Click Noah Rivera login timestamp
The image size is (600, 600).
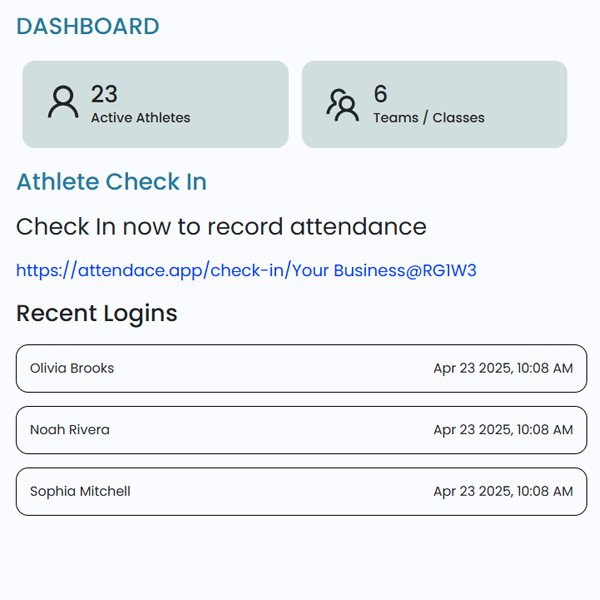pos(503,430)
